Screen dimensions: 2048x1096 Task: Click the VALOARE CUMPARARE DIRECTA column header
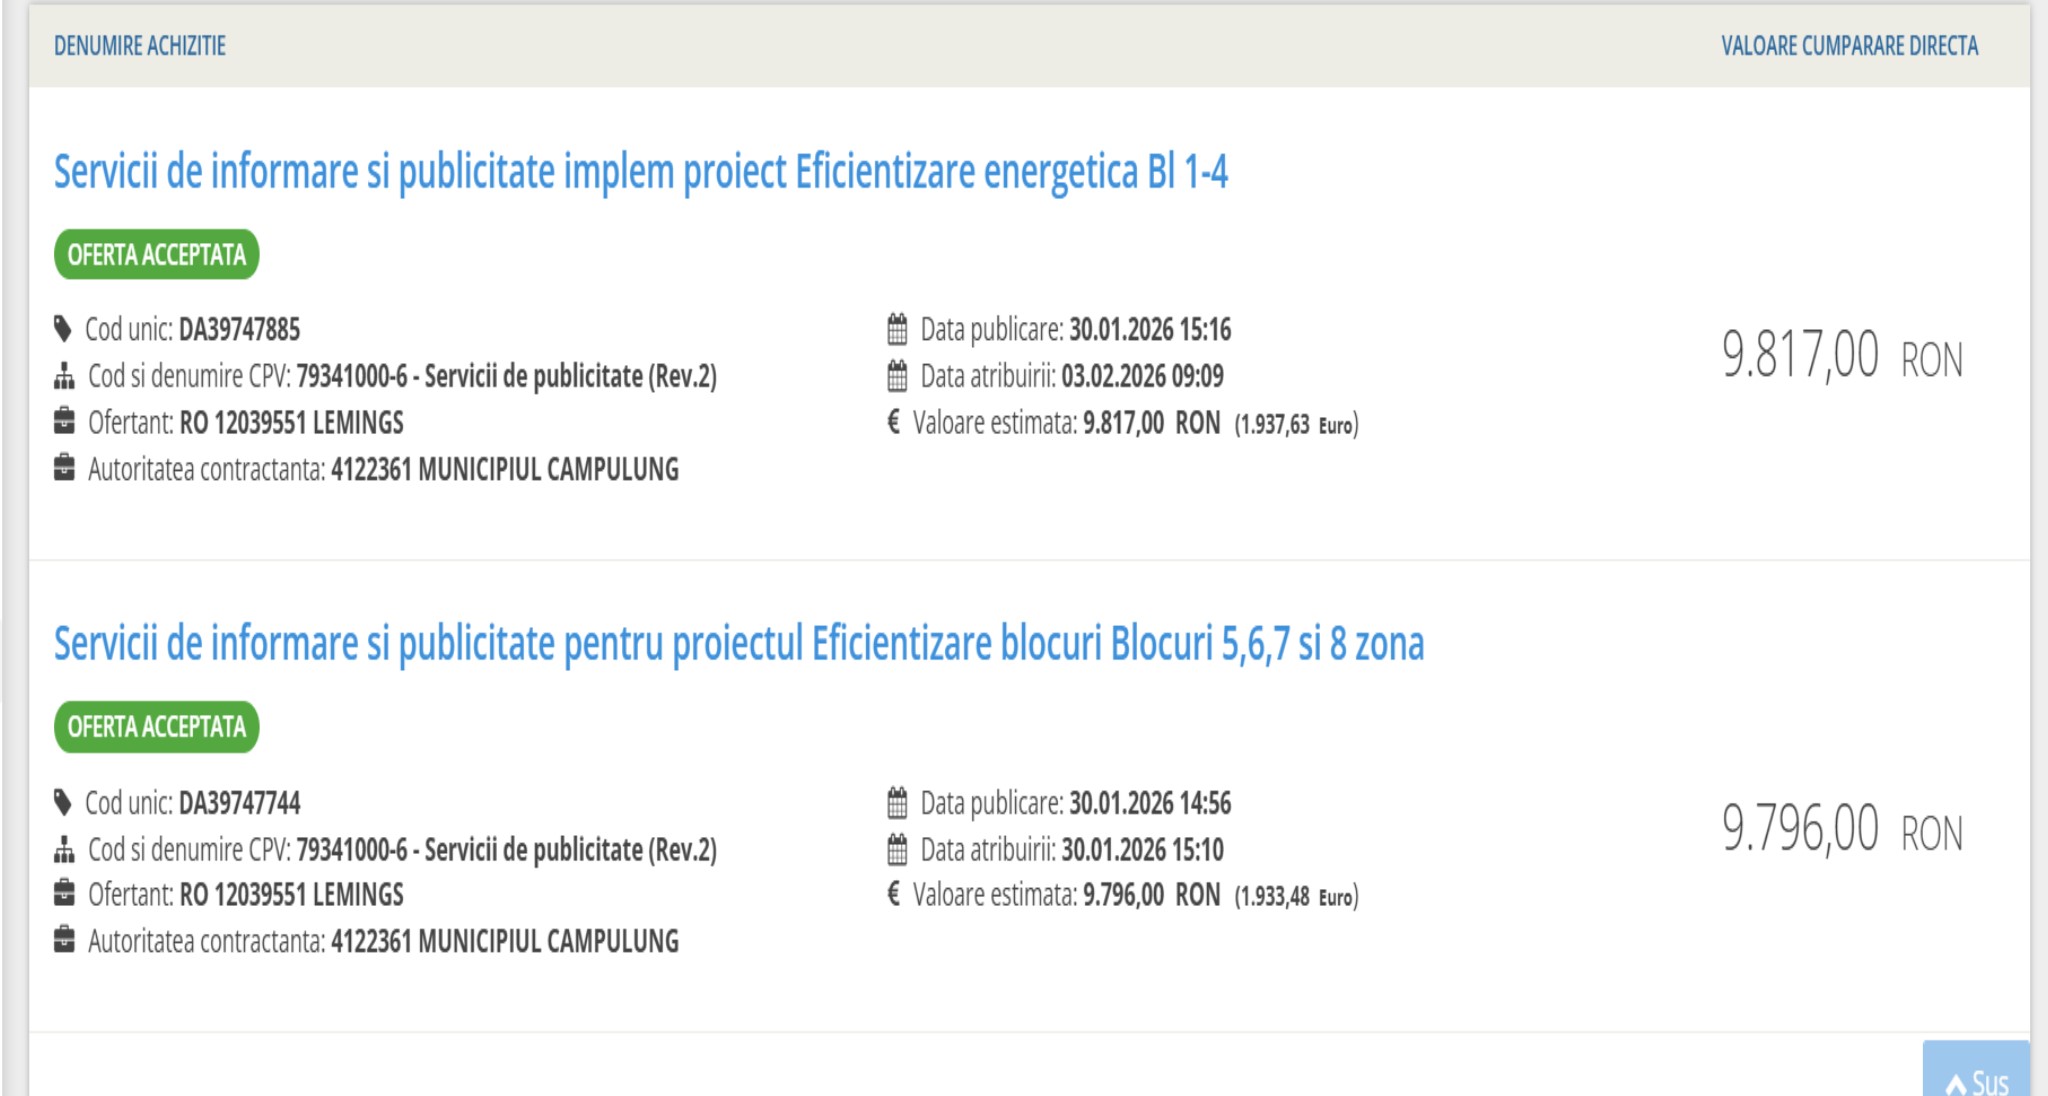pyautogui.click(x=1849, y=46)
